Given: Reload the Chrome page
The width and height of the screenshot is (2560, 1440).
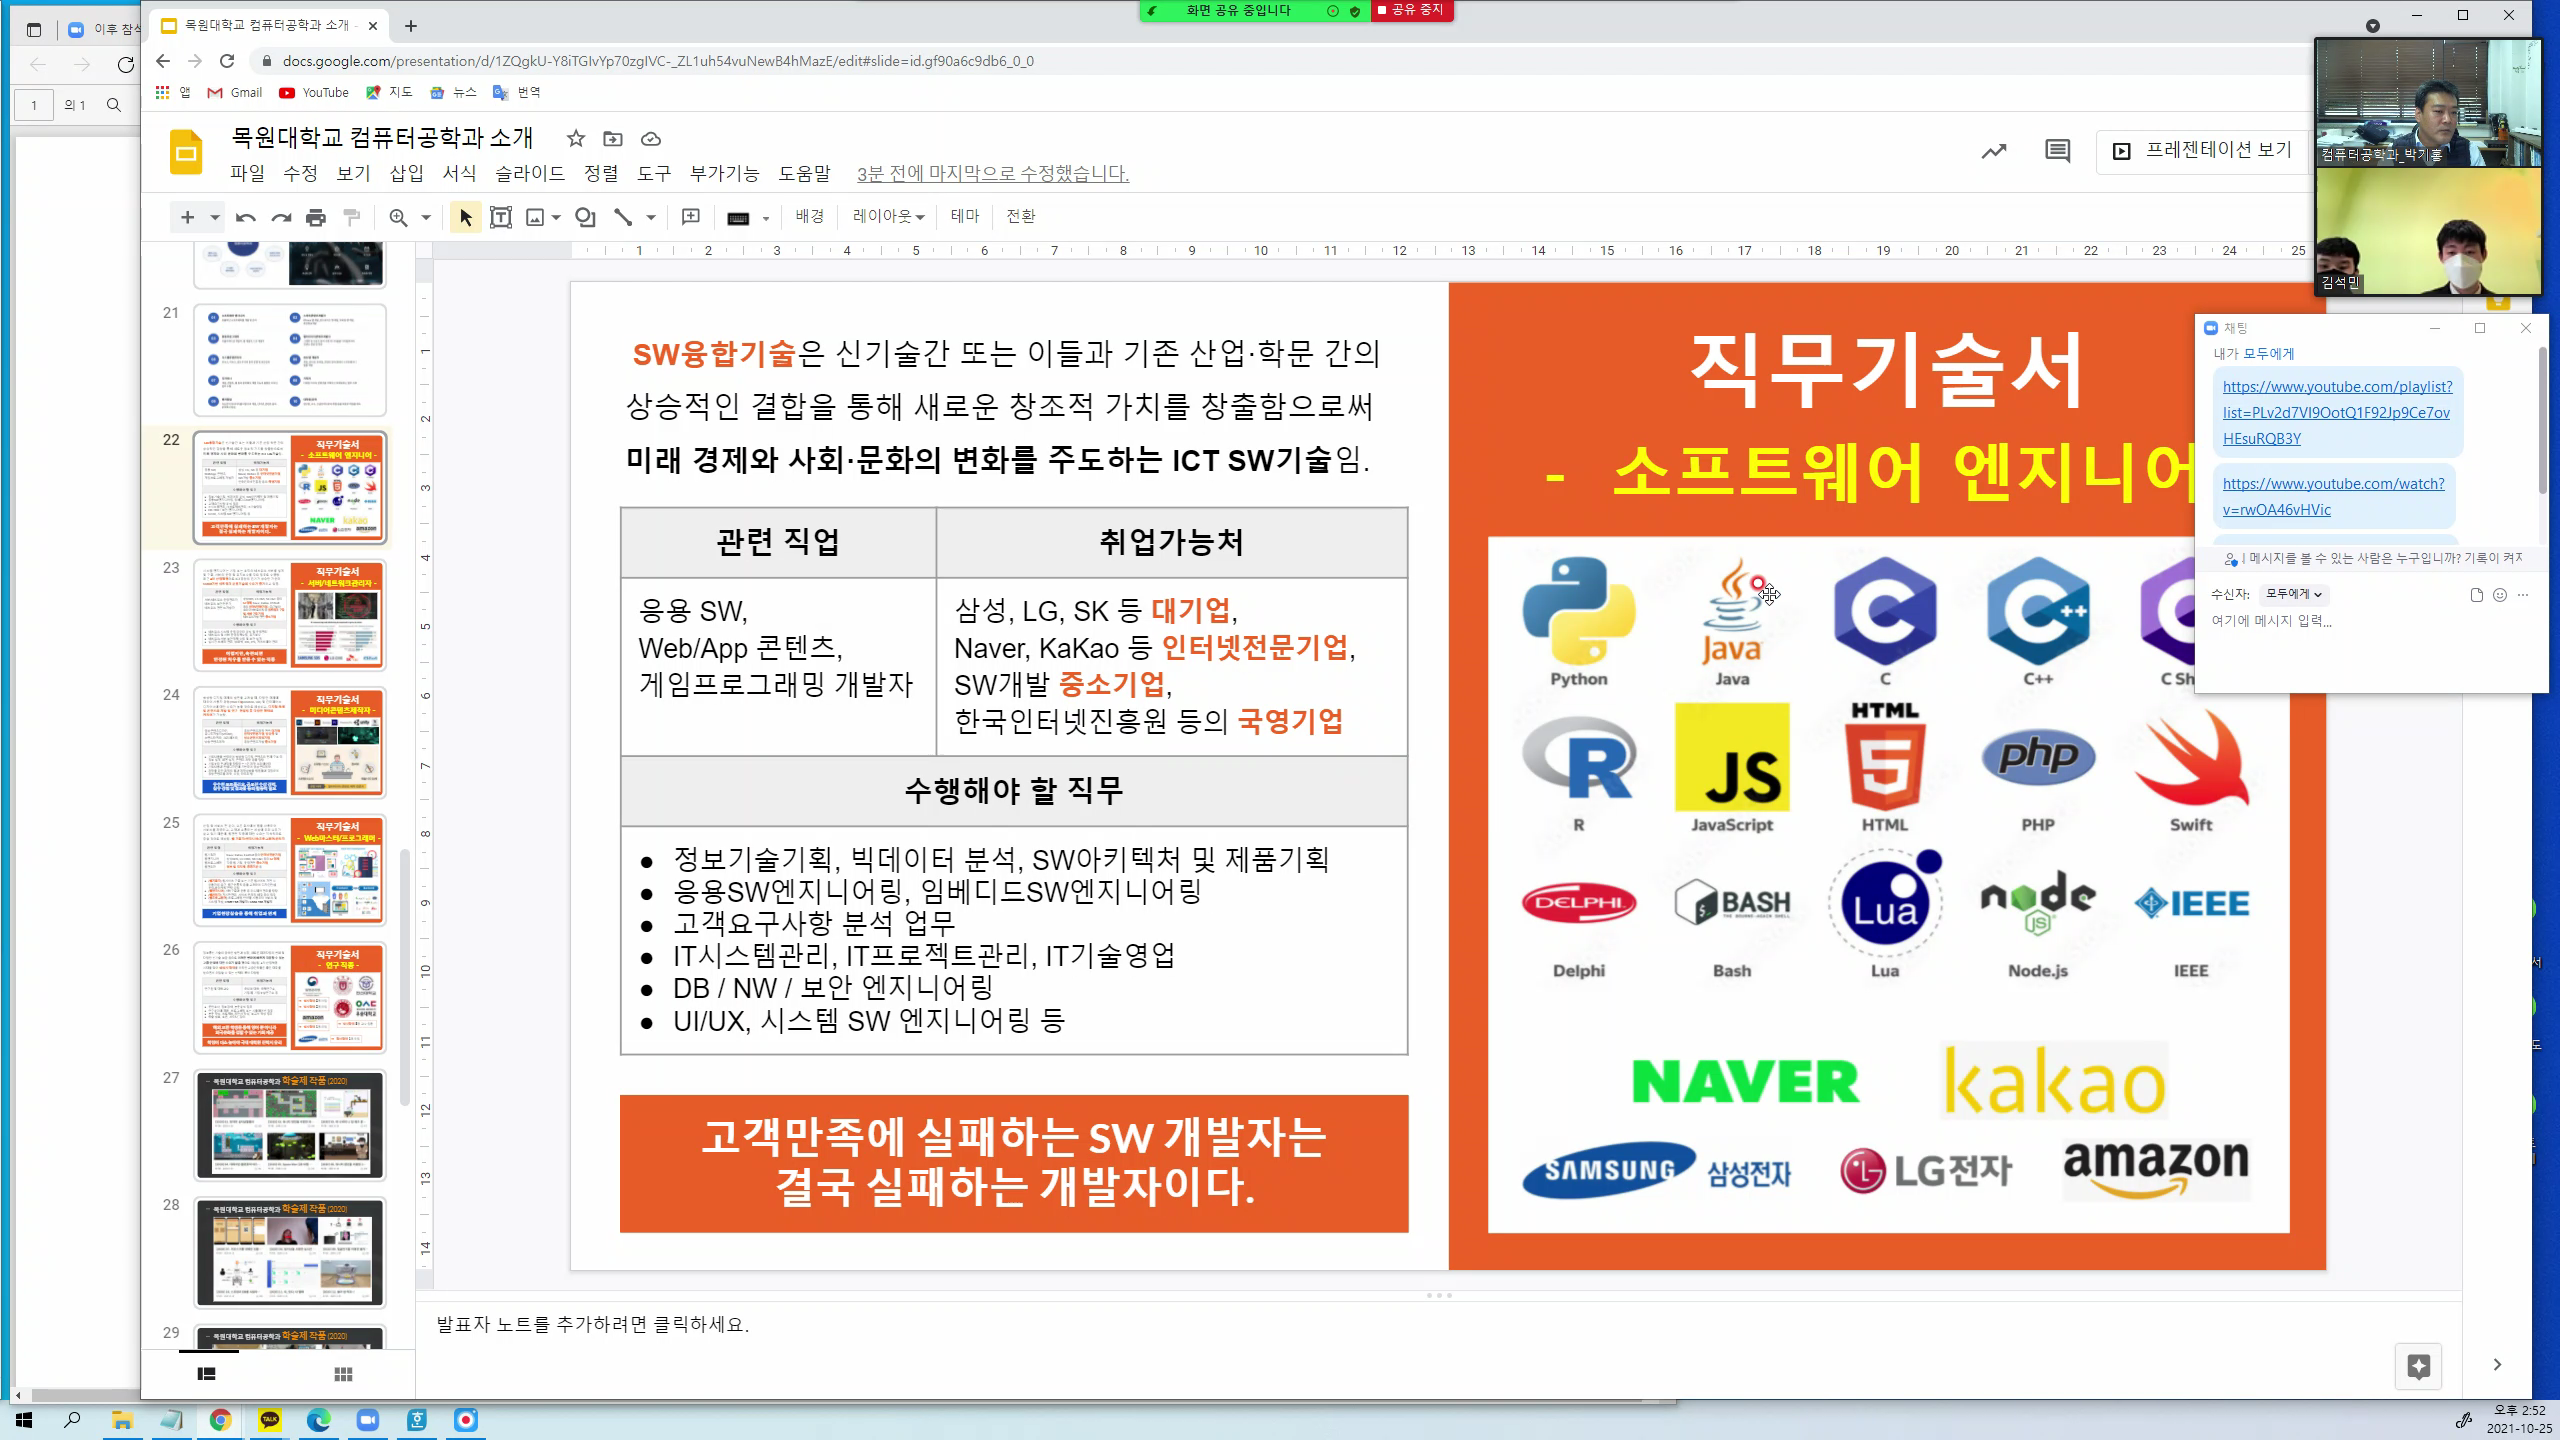Looking at the screenshot, I should point(227,61).
